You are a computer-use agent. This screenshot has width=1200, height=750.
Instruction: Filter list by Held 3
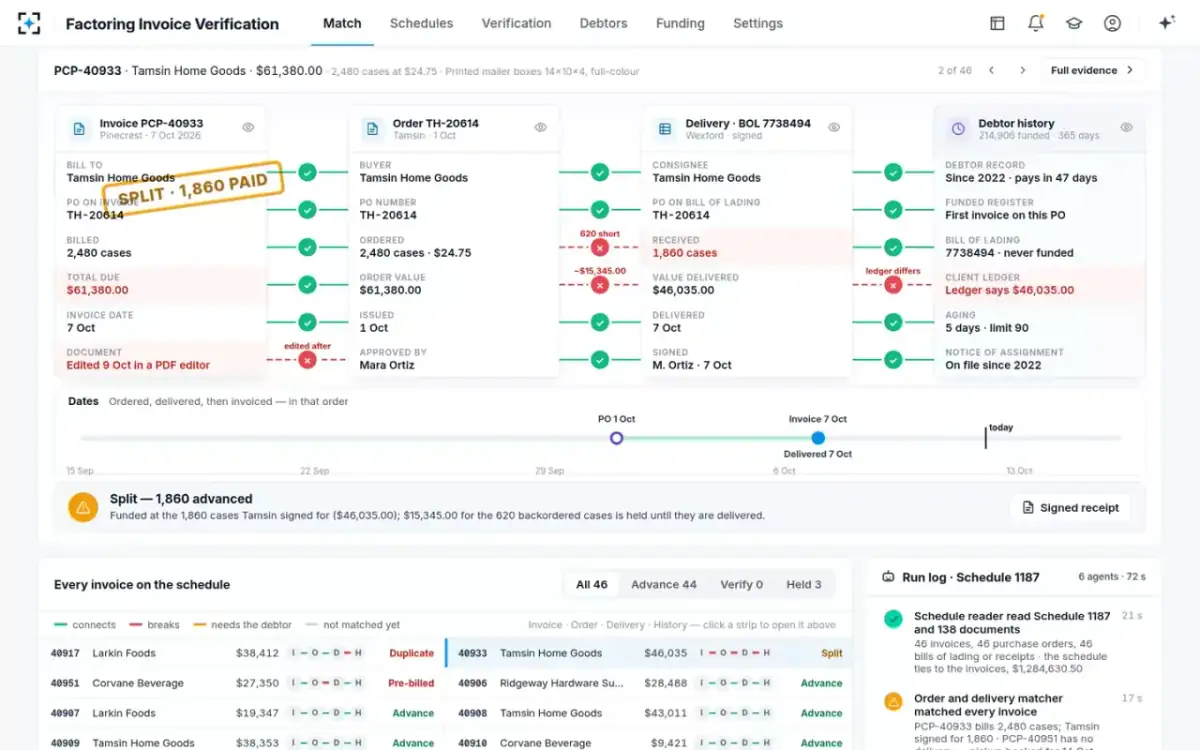[x=803, y=585]
